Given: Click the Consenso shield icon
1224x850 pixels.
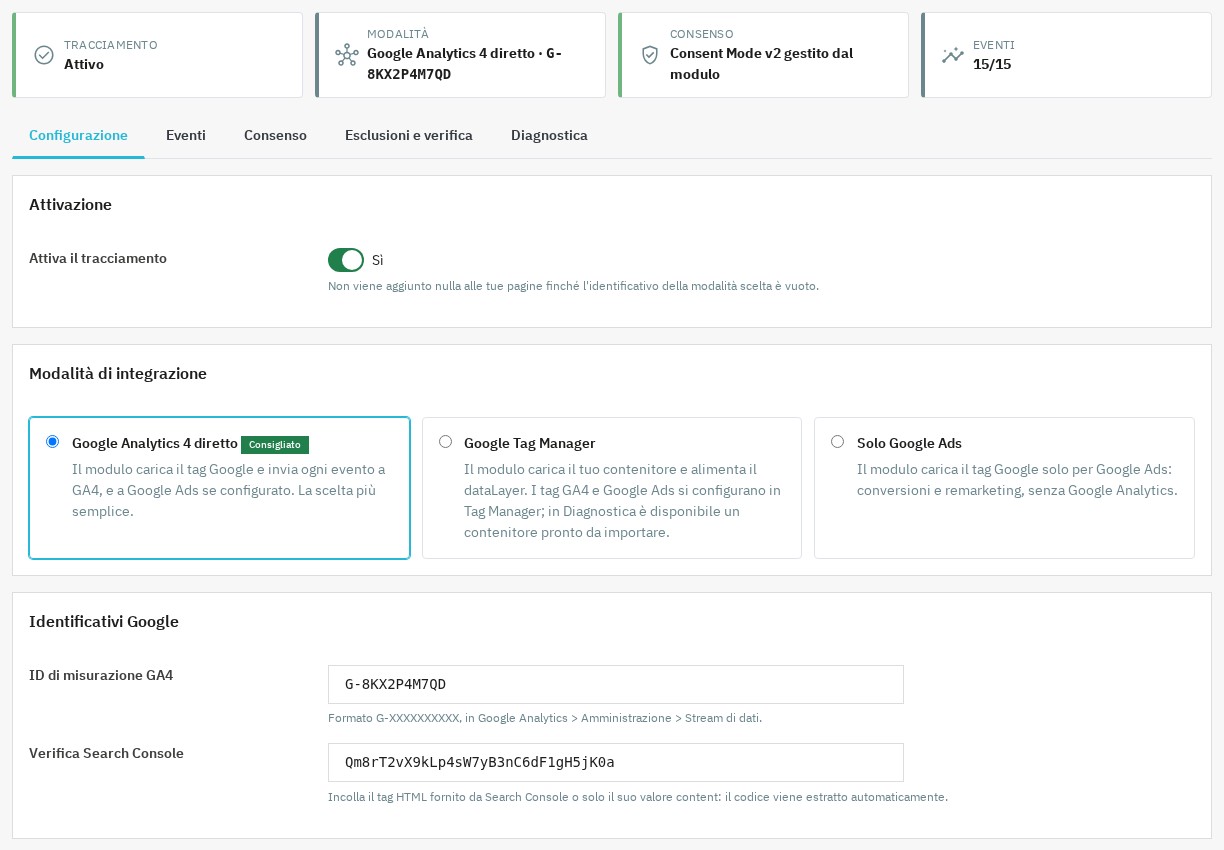Looking at the screenshot, I should click(x=650, y=55).
